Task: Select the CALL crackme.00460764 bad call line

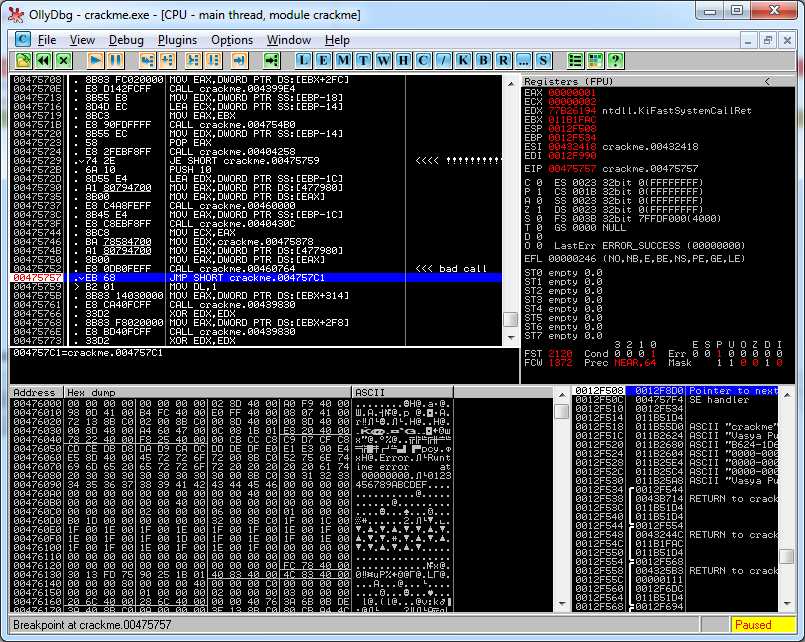Action: pos(256,268)
